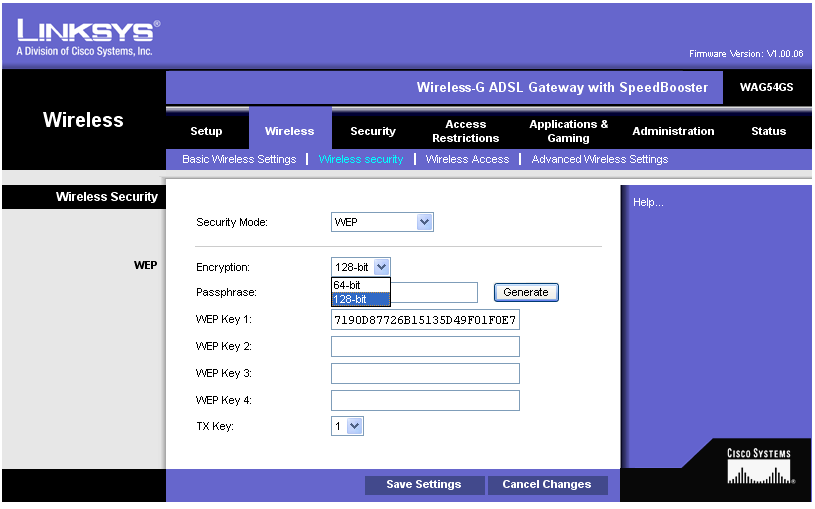The image size is (815, 509).
Task: Click the Generate button
Action: click(x=526, y=292)
